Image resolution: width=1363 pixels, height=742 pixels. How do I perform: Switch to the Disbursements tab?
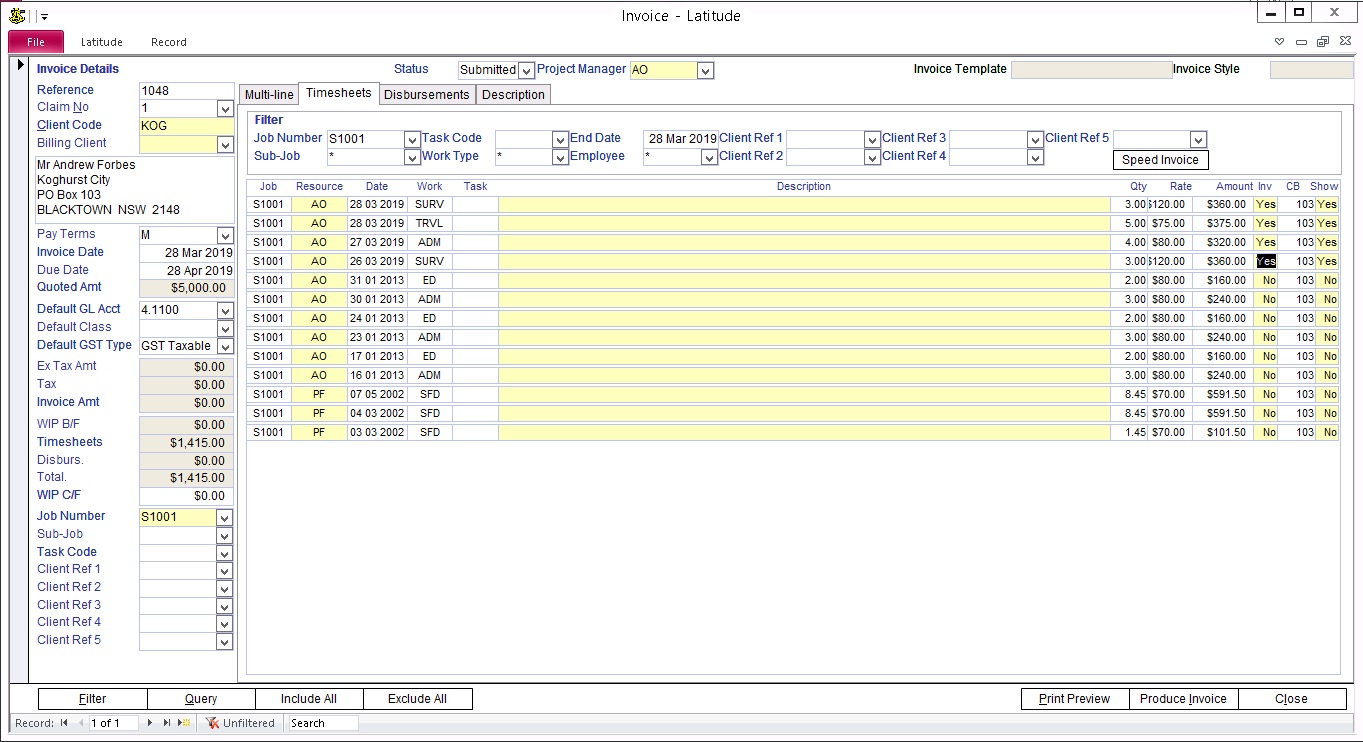click(427, 95)
